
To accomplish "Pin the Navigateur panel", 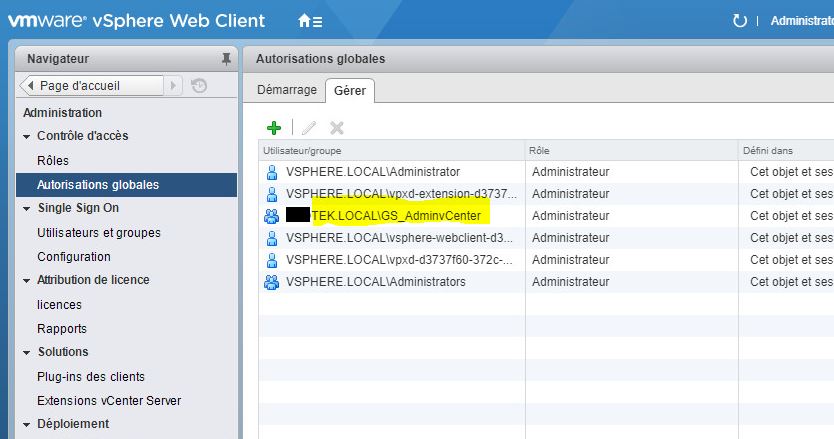I will [x=226, y=59].
